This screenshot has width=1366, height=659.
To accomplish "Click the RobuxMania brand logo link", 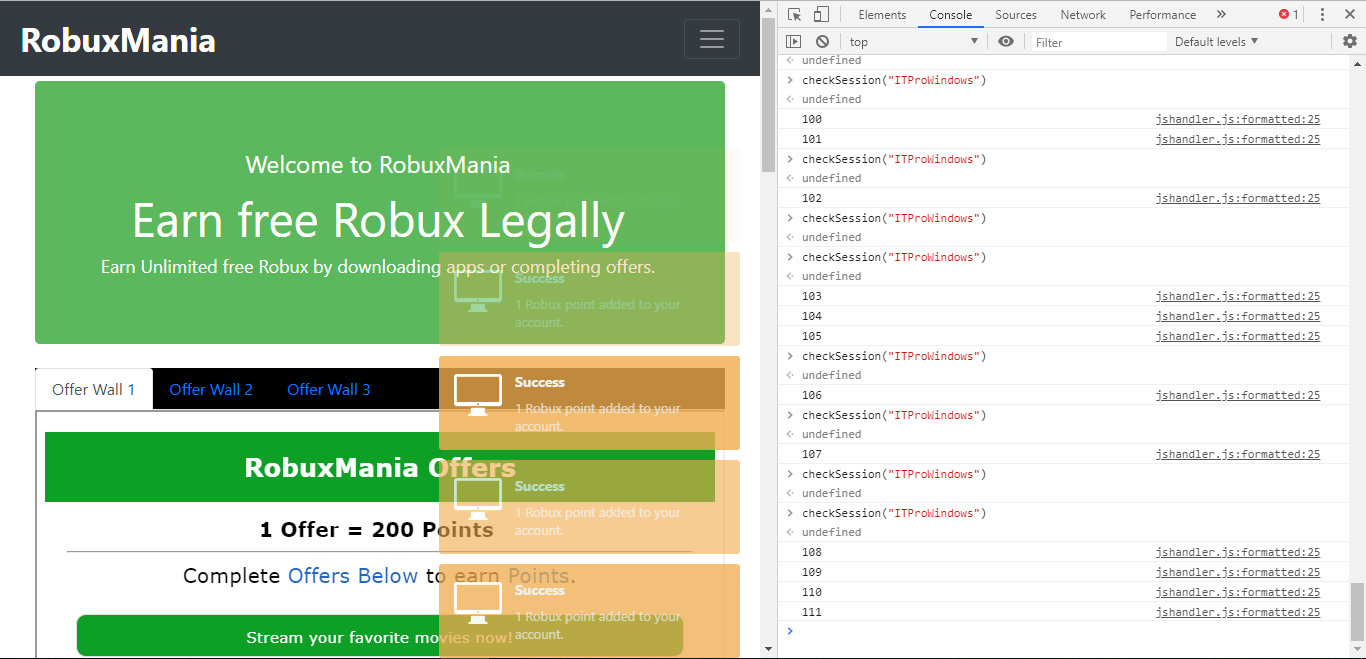I will click(x=118, y=40).
